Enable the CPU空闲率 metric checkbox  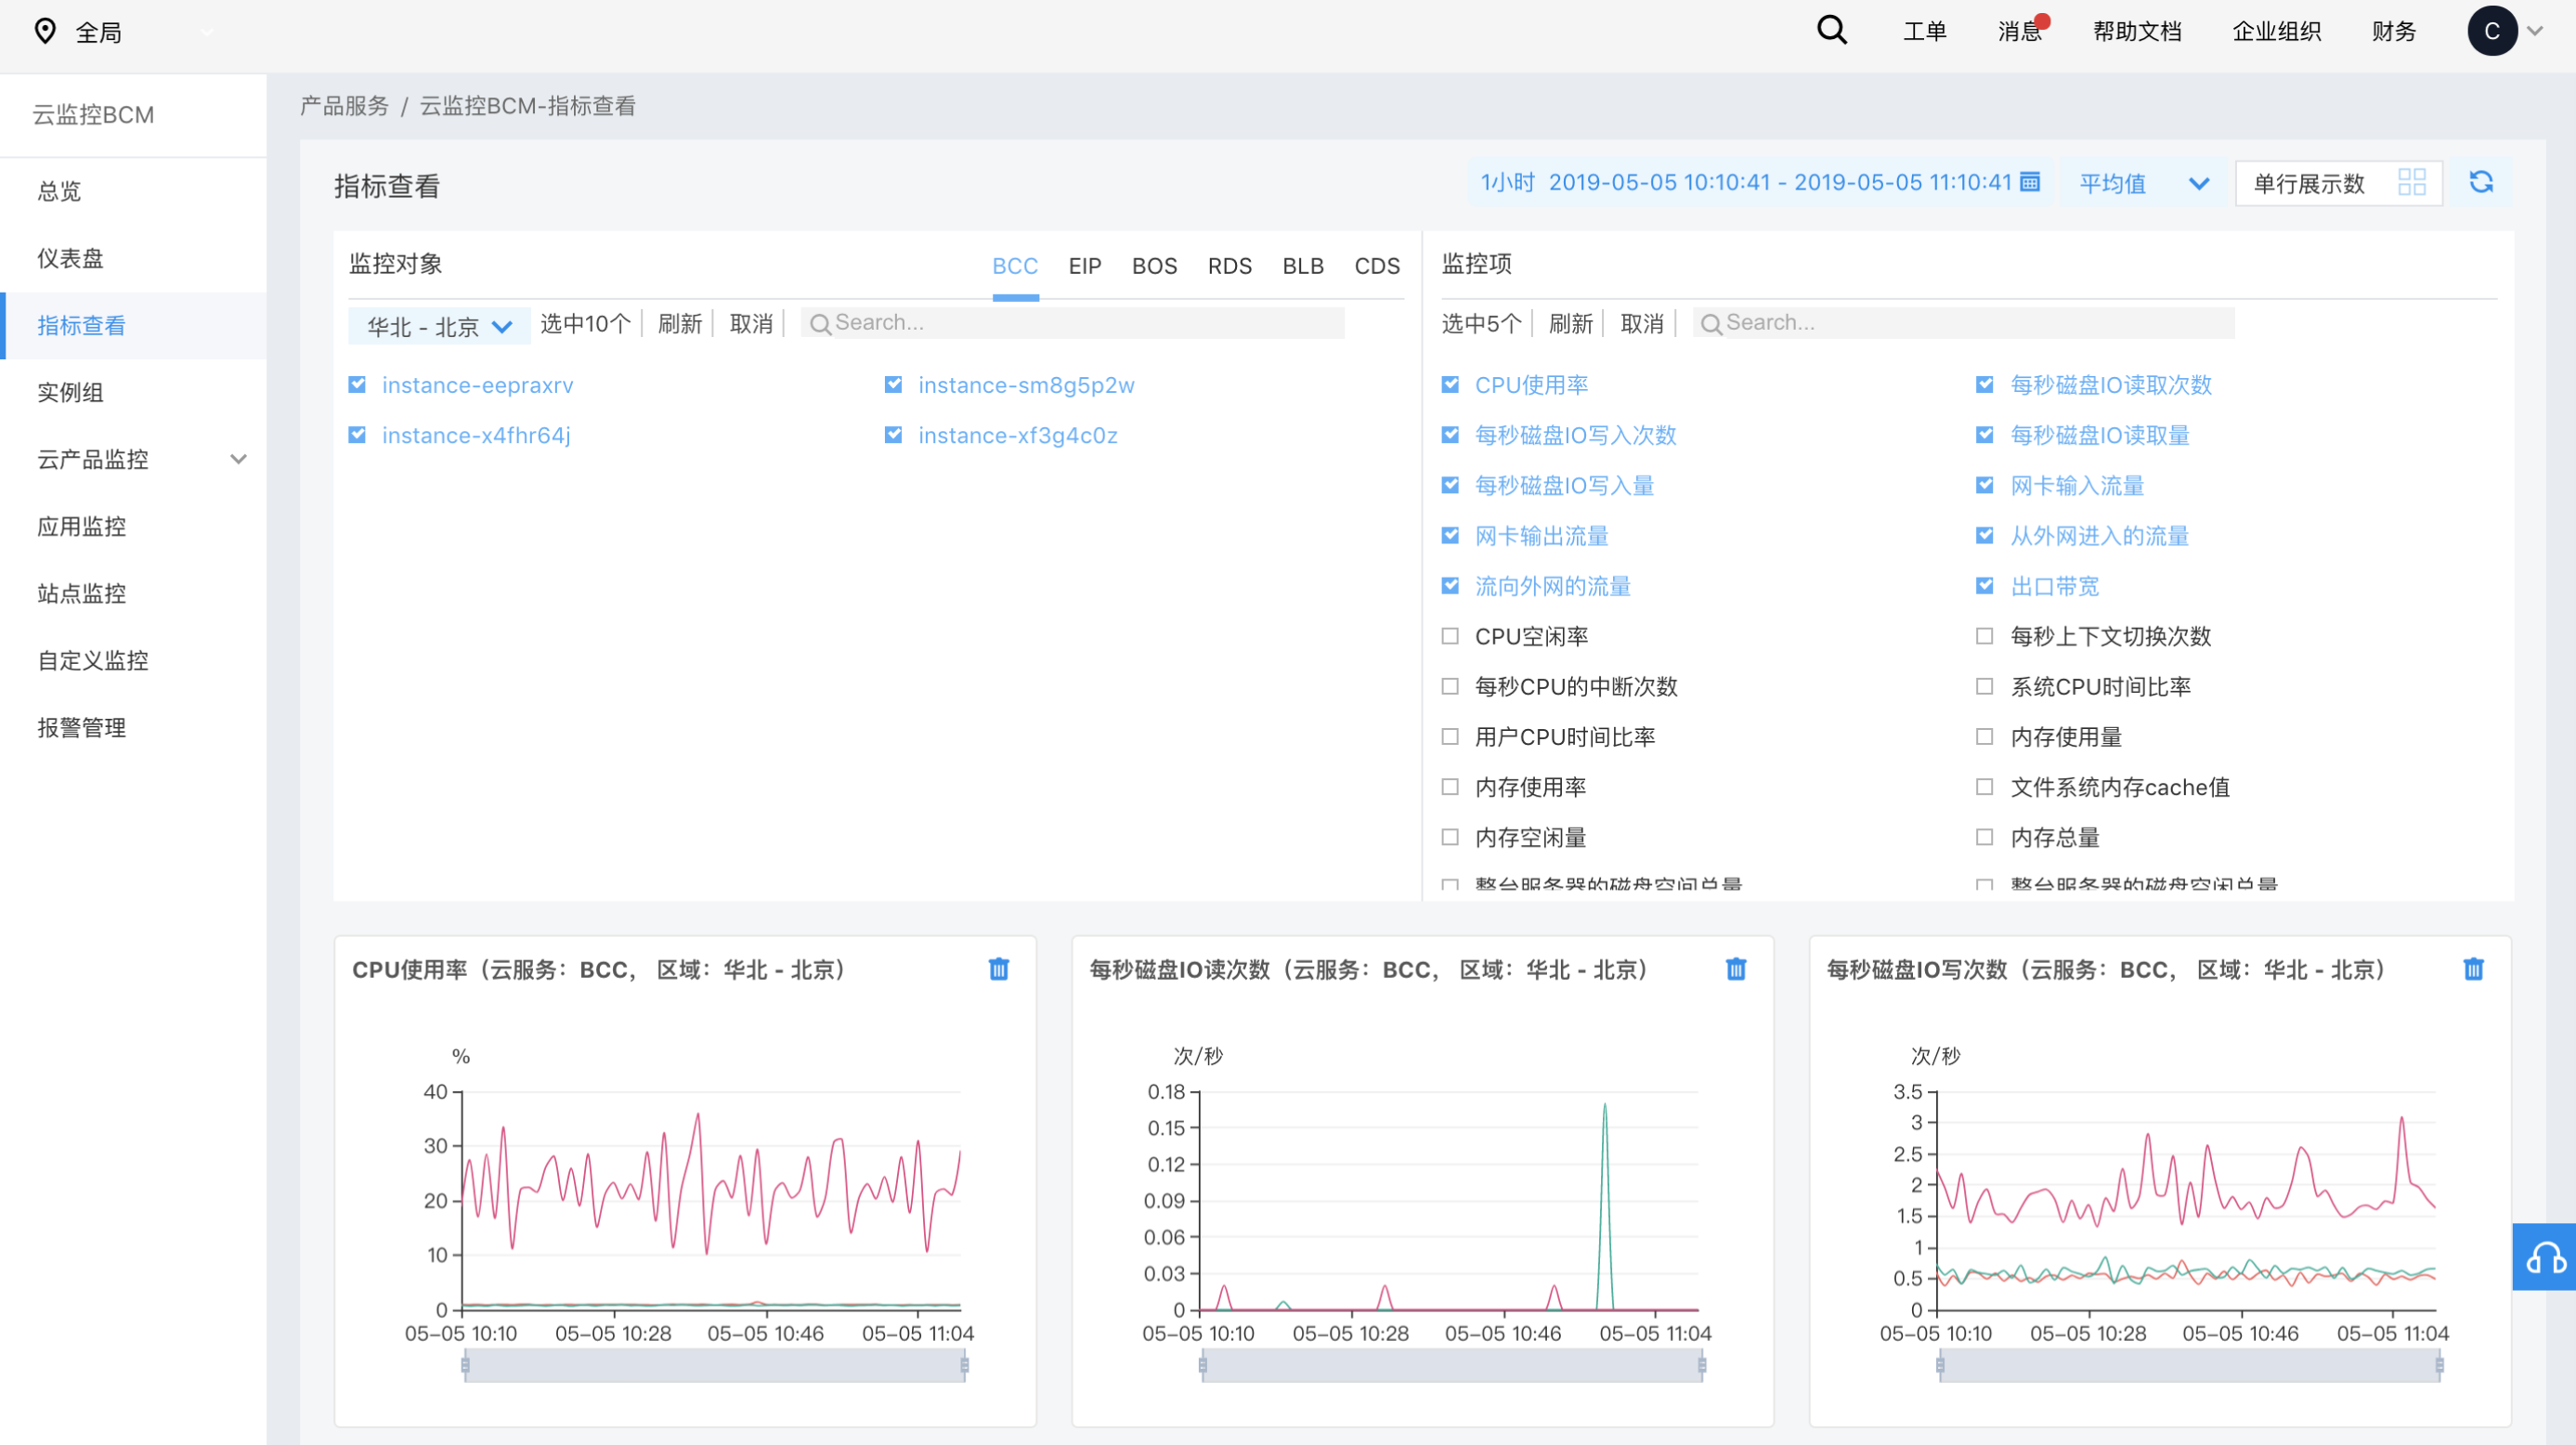coord(1450,636)
